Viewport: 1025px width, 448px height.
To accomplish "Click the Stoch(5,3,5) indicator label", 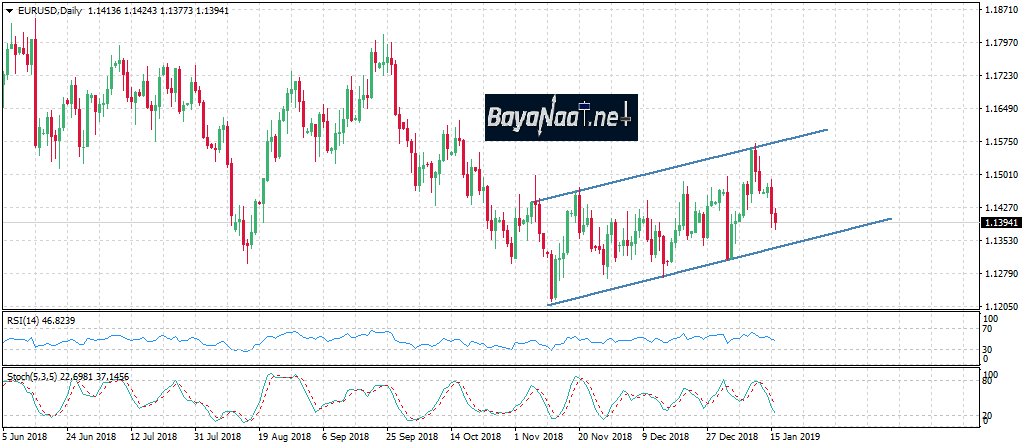I will click(32, 375).
